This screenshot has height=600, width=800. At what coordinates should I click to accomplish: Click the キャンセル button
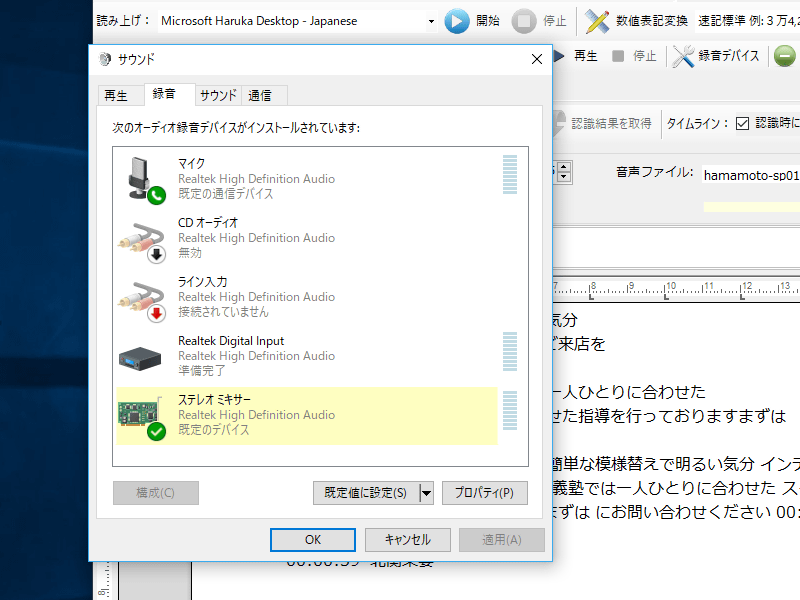coord(408,540)
